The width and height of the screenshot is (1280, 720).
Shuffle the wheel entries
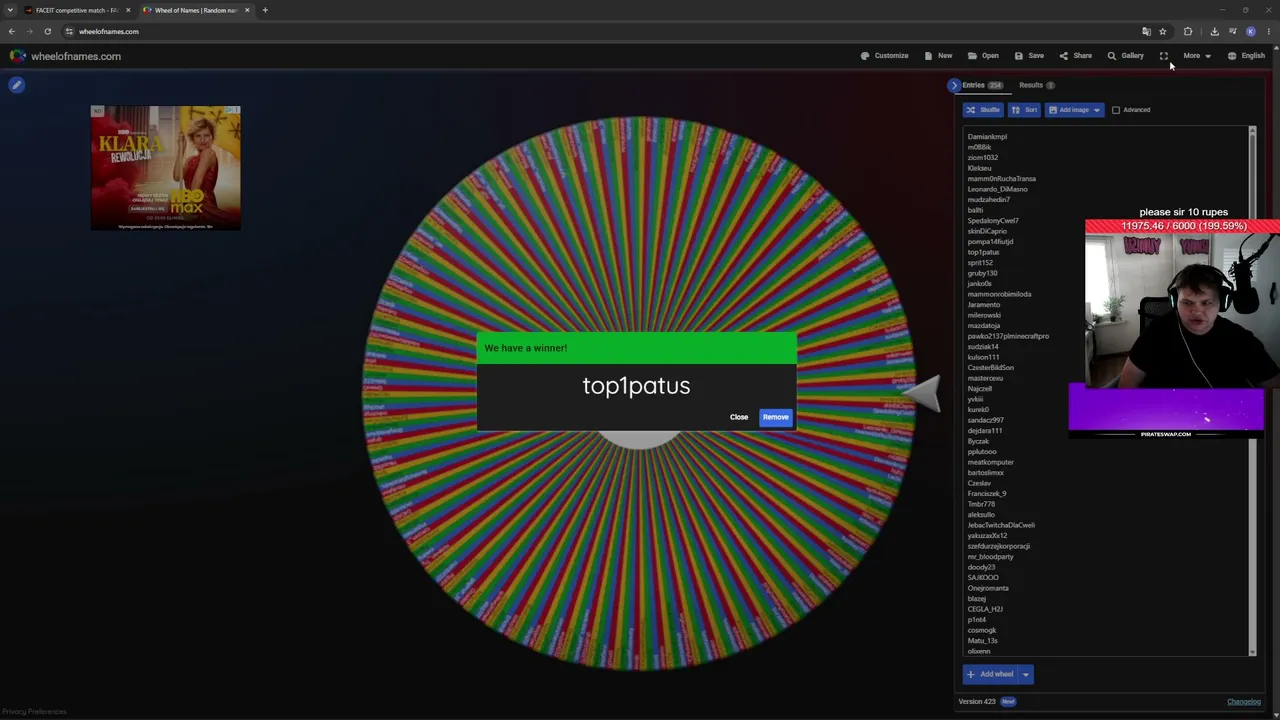coord(983,110)
